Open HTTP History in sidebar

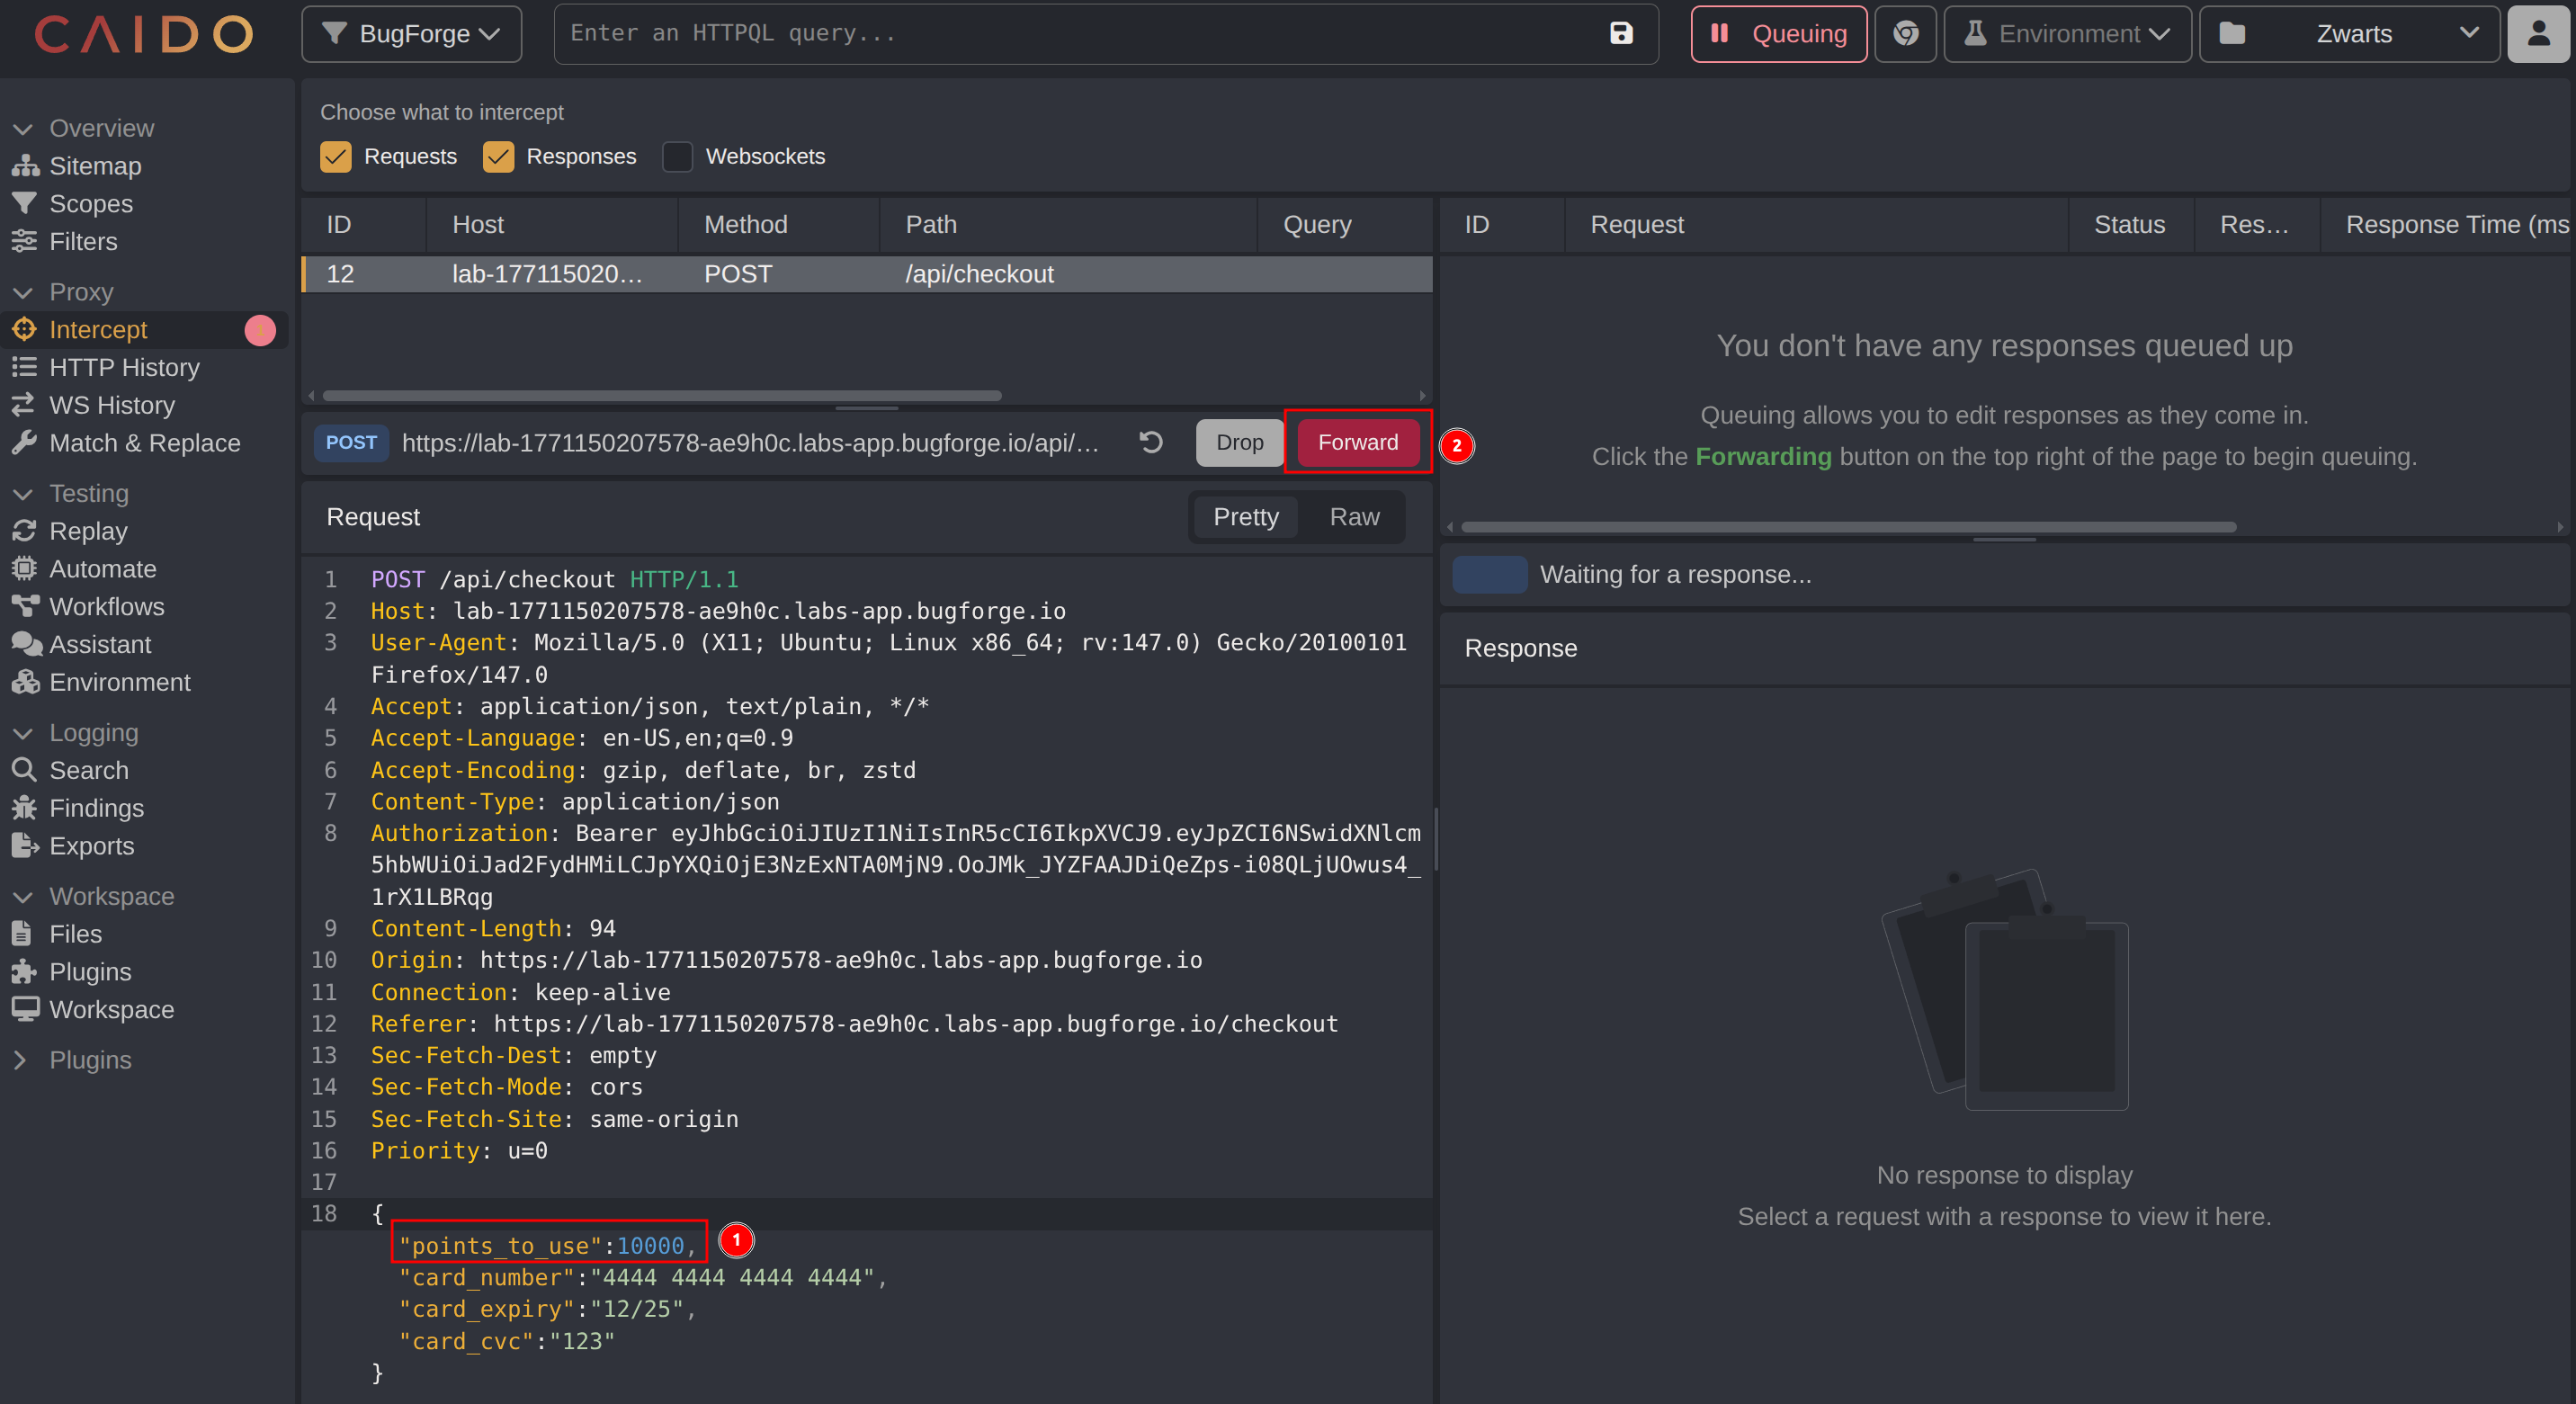click(x=124, y=367)
